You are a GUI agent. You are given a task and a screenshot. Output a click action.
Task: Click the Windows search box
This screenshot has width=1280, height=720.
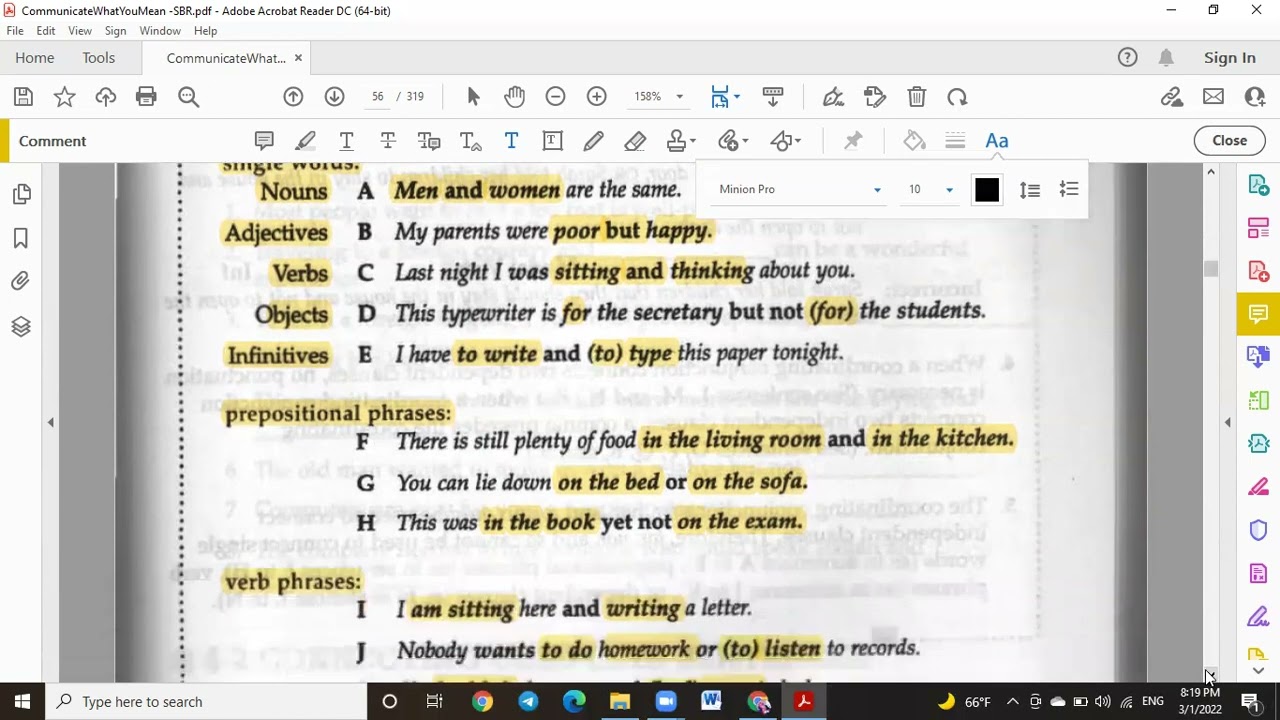tap(207, 701)
